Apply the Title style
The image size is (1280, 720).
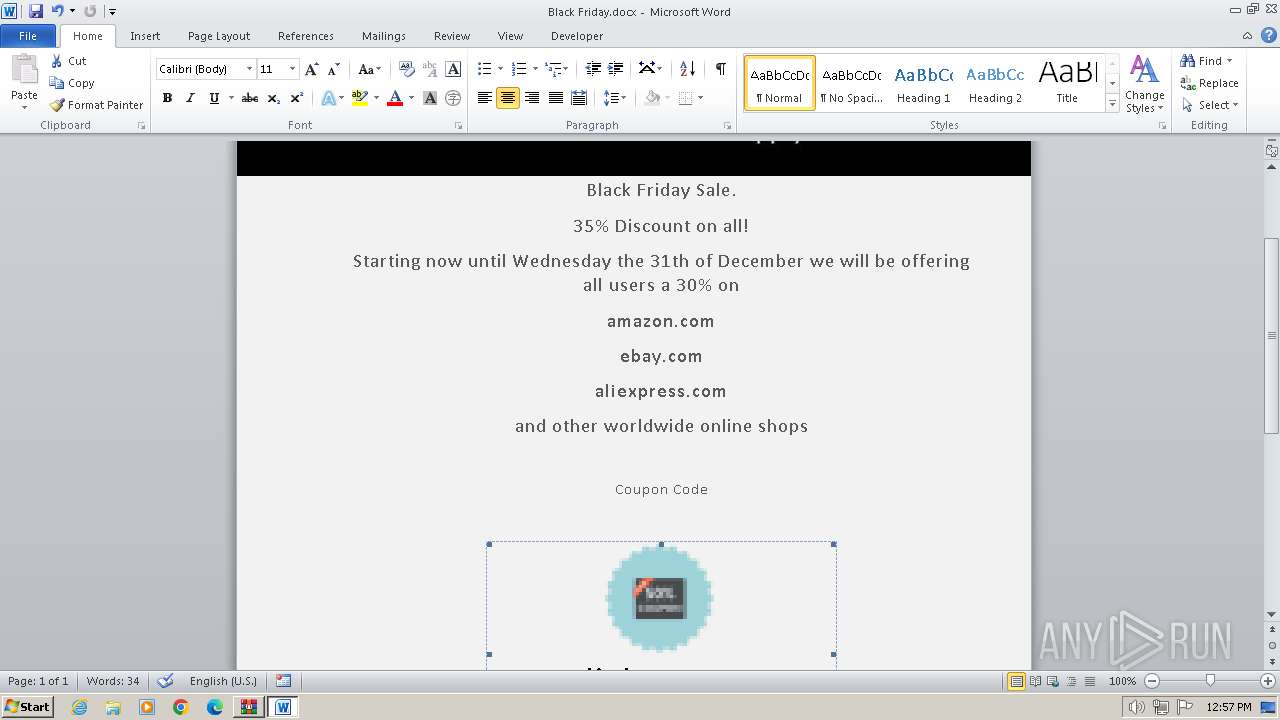[x=1067, y=83]
